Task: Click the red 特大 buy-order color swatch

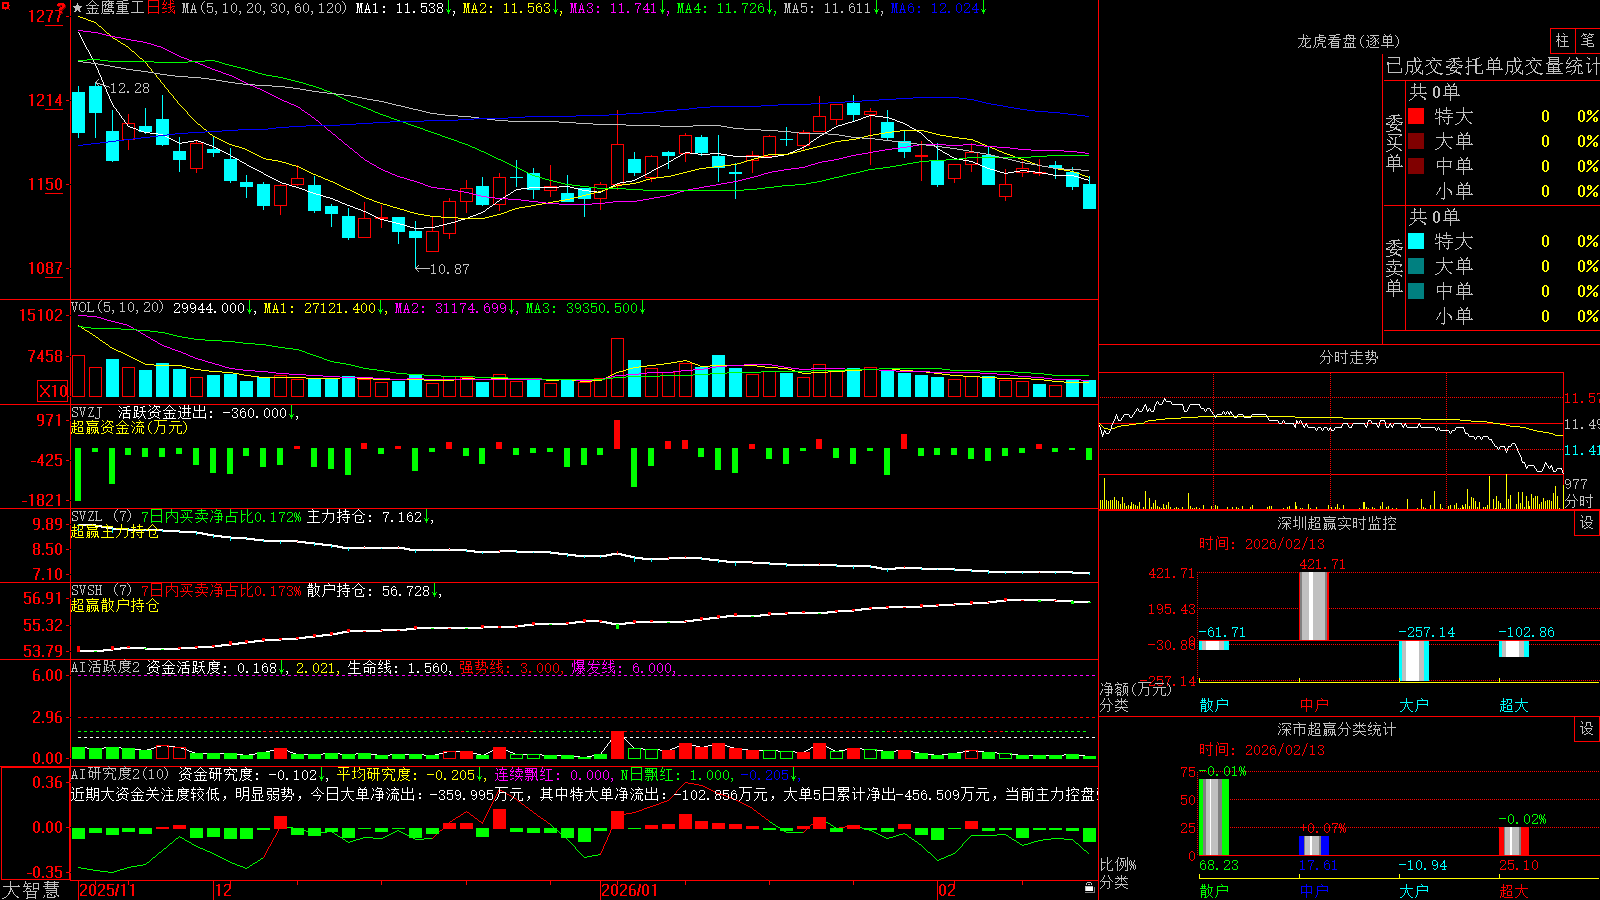Action: coord(1416,116)
